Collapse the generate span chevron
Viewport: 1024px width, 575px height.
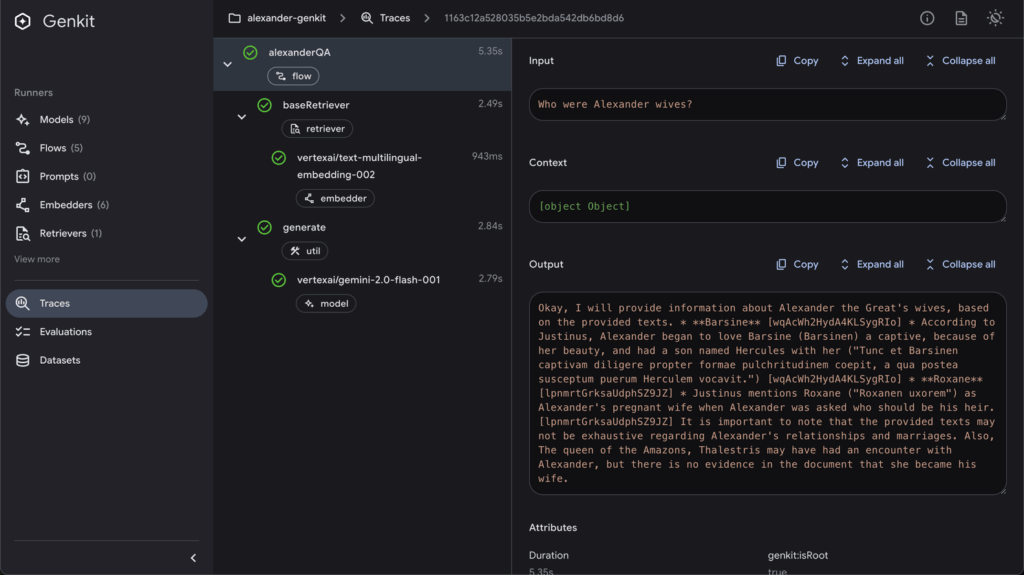click(x=241, y=239)
